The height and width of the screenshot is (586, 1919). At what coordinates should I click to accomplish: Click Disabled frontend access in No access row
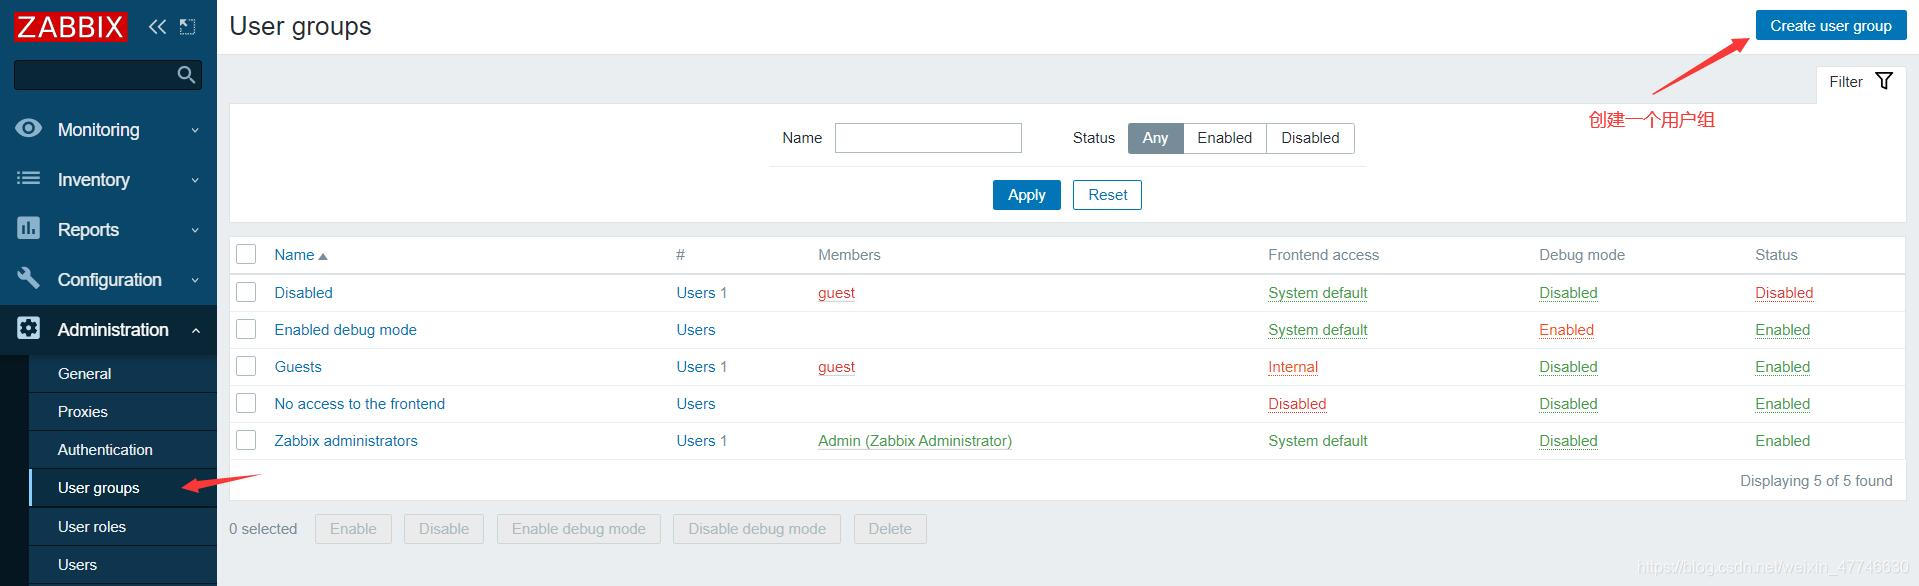click(x=1297, y=403)
